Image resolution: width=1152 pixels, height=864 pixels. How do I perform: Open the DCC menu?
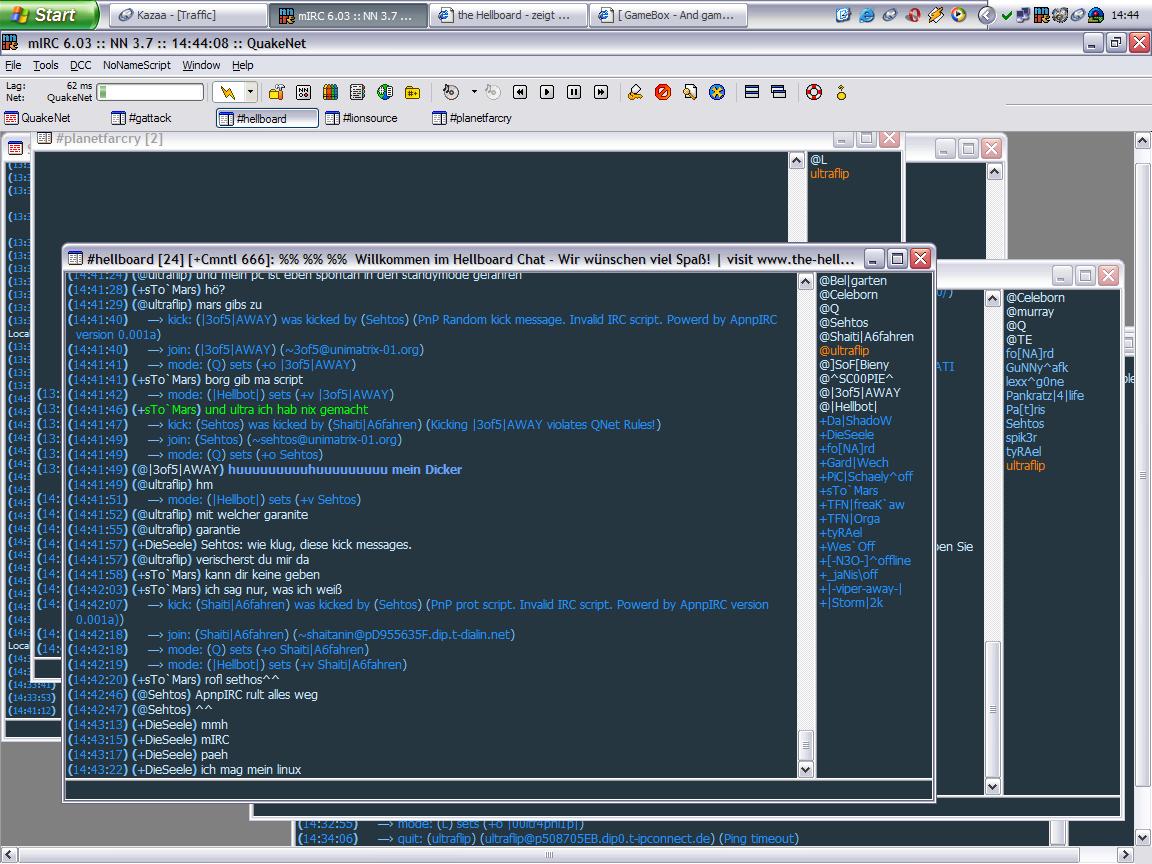click(80, 65)
